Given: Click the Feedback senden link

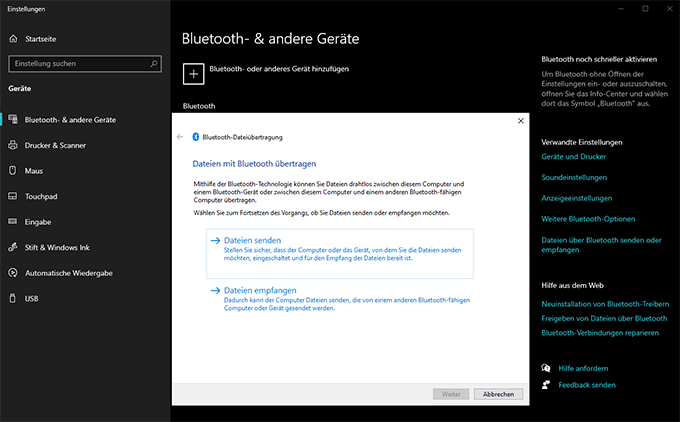Looking at the screenshot, I should click(587, 385).
